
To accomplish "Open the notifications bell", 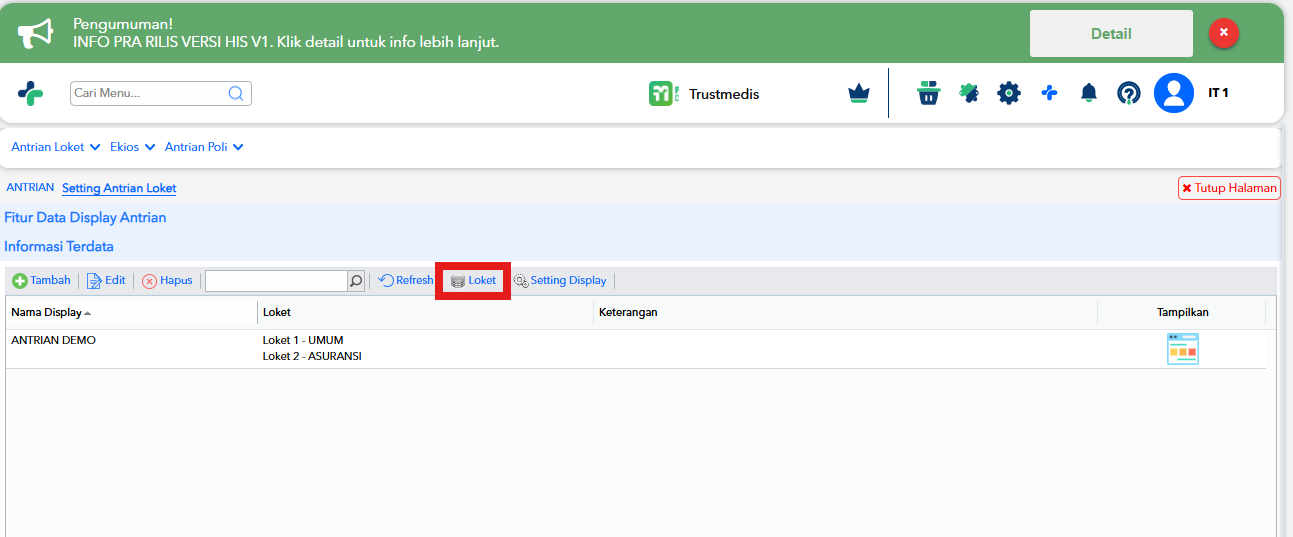I will (x=1089, y=93).
